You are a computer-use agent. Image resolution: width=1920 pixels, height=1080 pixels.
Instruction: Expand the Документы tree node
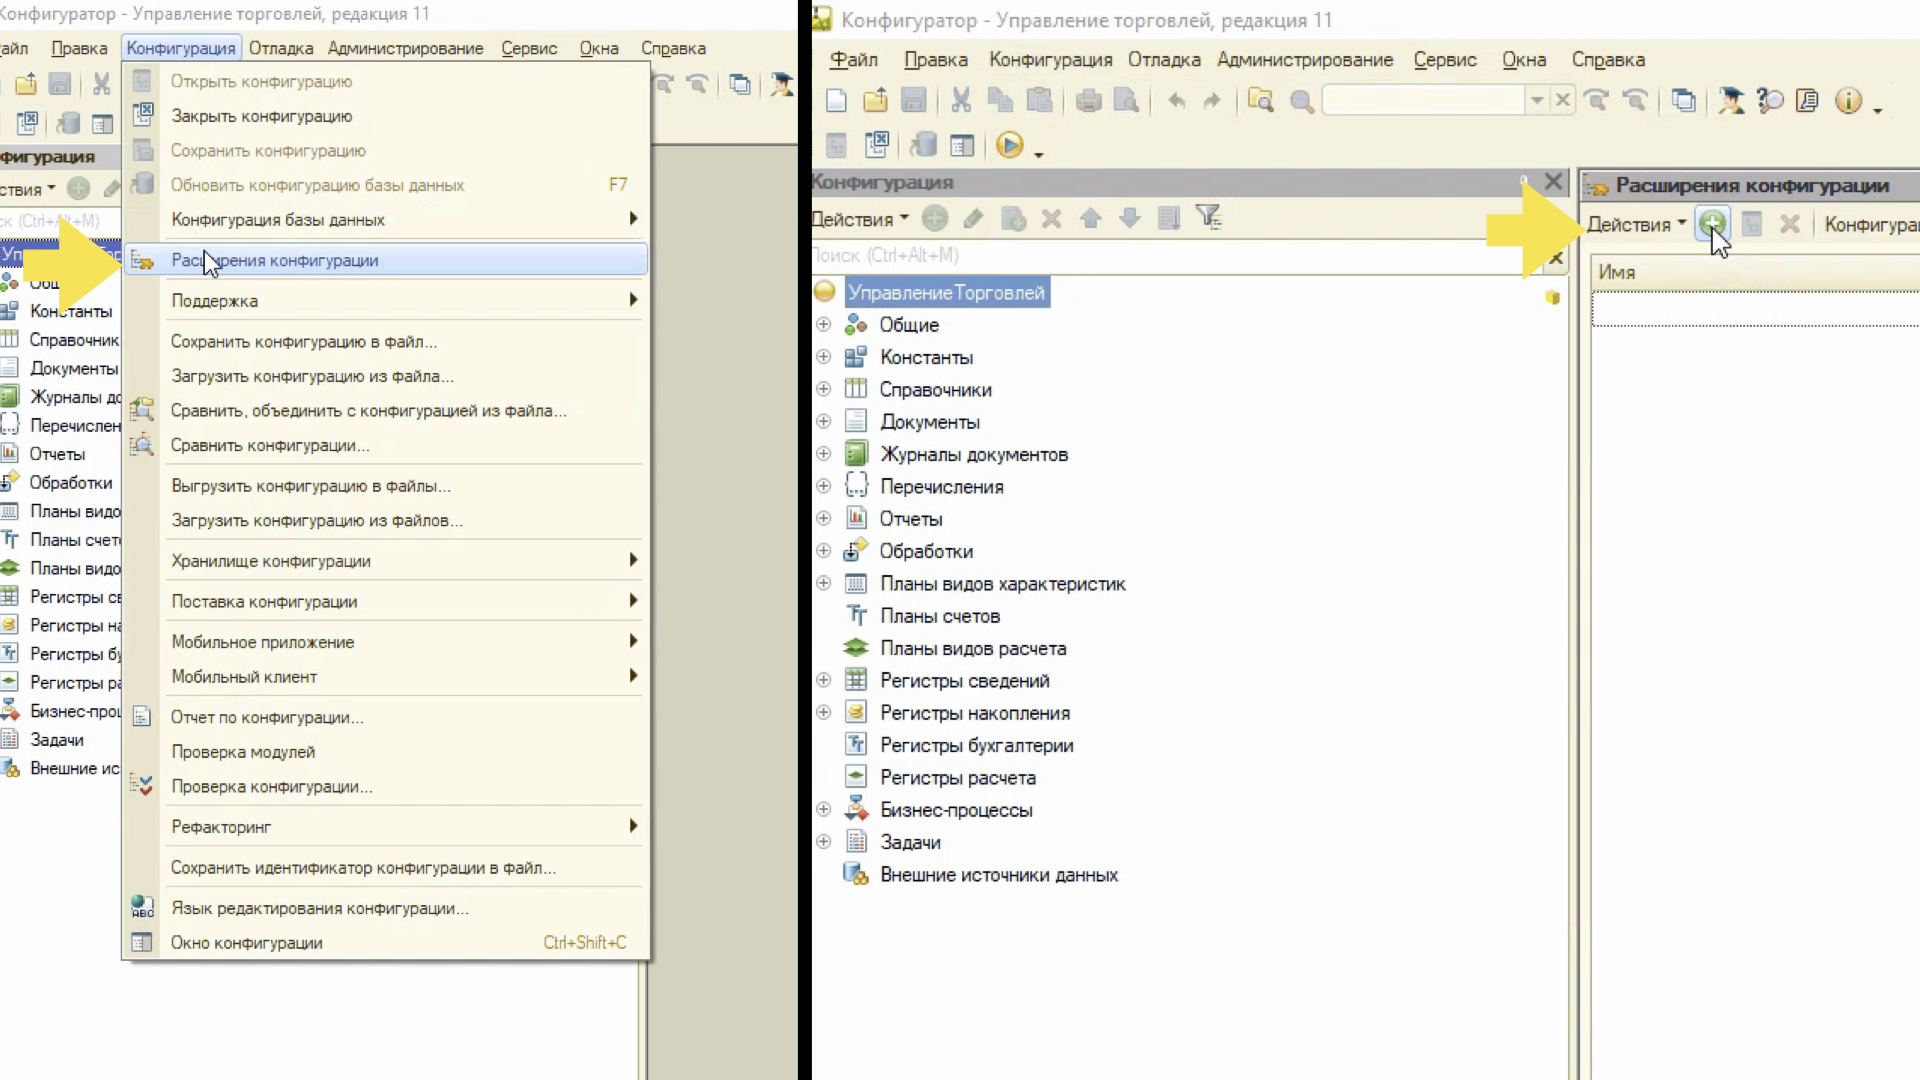(x=823, y=421)
